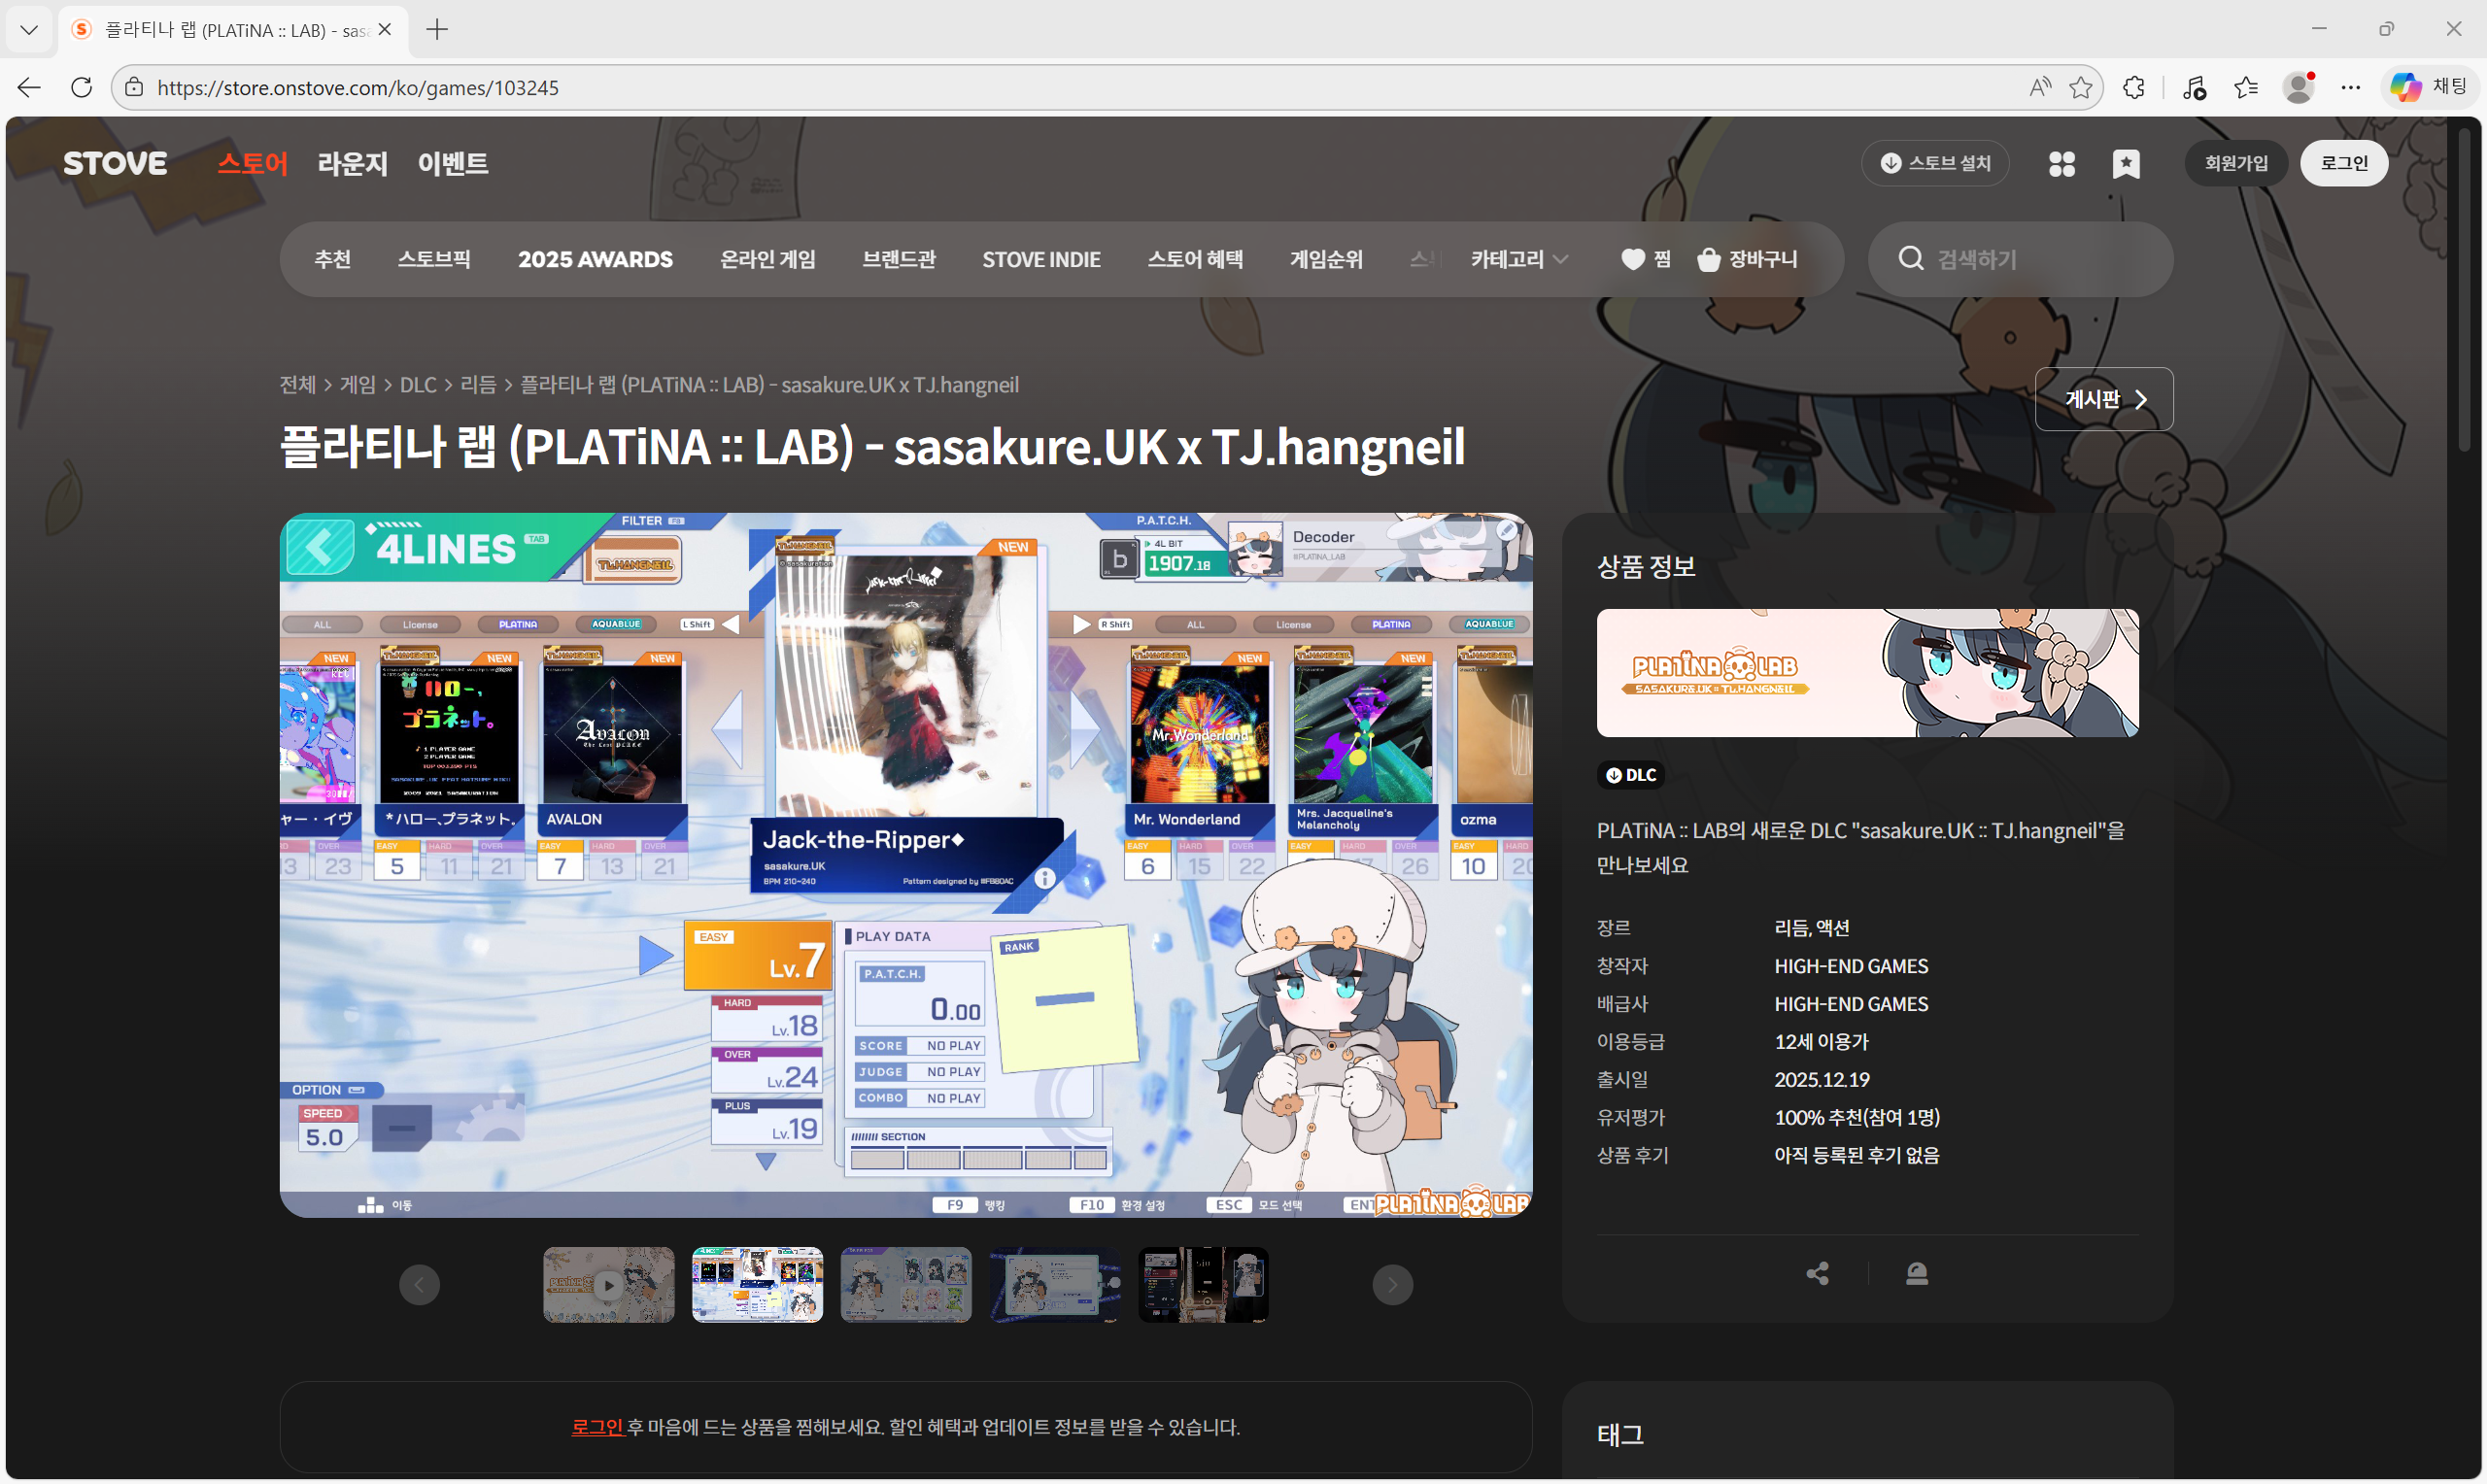
Task: Open the STOVE apps grid icon
Action: pyautogui.click(x=2061, y=163)
